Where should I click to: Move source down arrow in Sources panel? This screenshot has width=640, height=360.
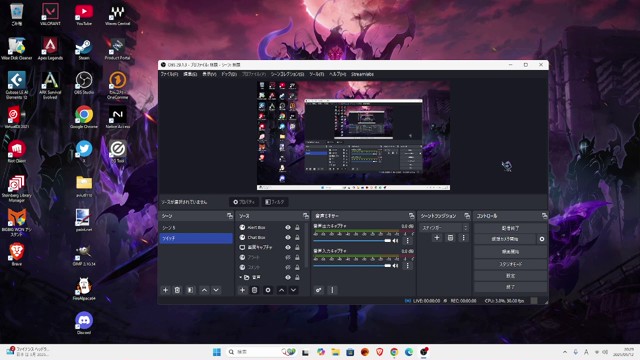coord(293,290)
